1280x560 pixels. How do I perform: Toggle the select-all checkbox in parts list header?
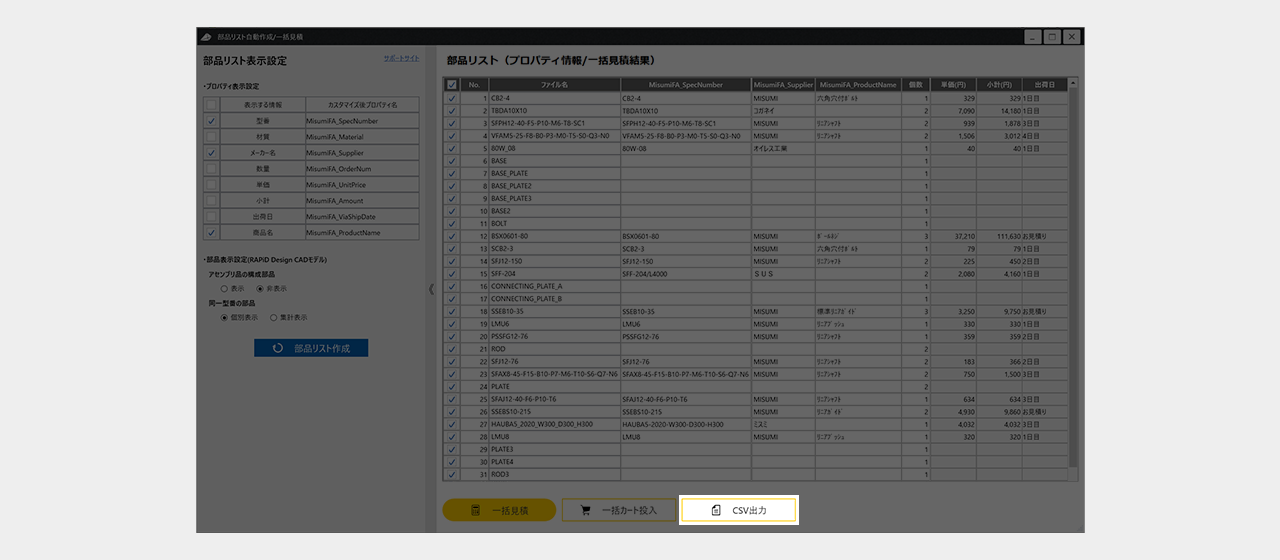click(452, 85)
